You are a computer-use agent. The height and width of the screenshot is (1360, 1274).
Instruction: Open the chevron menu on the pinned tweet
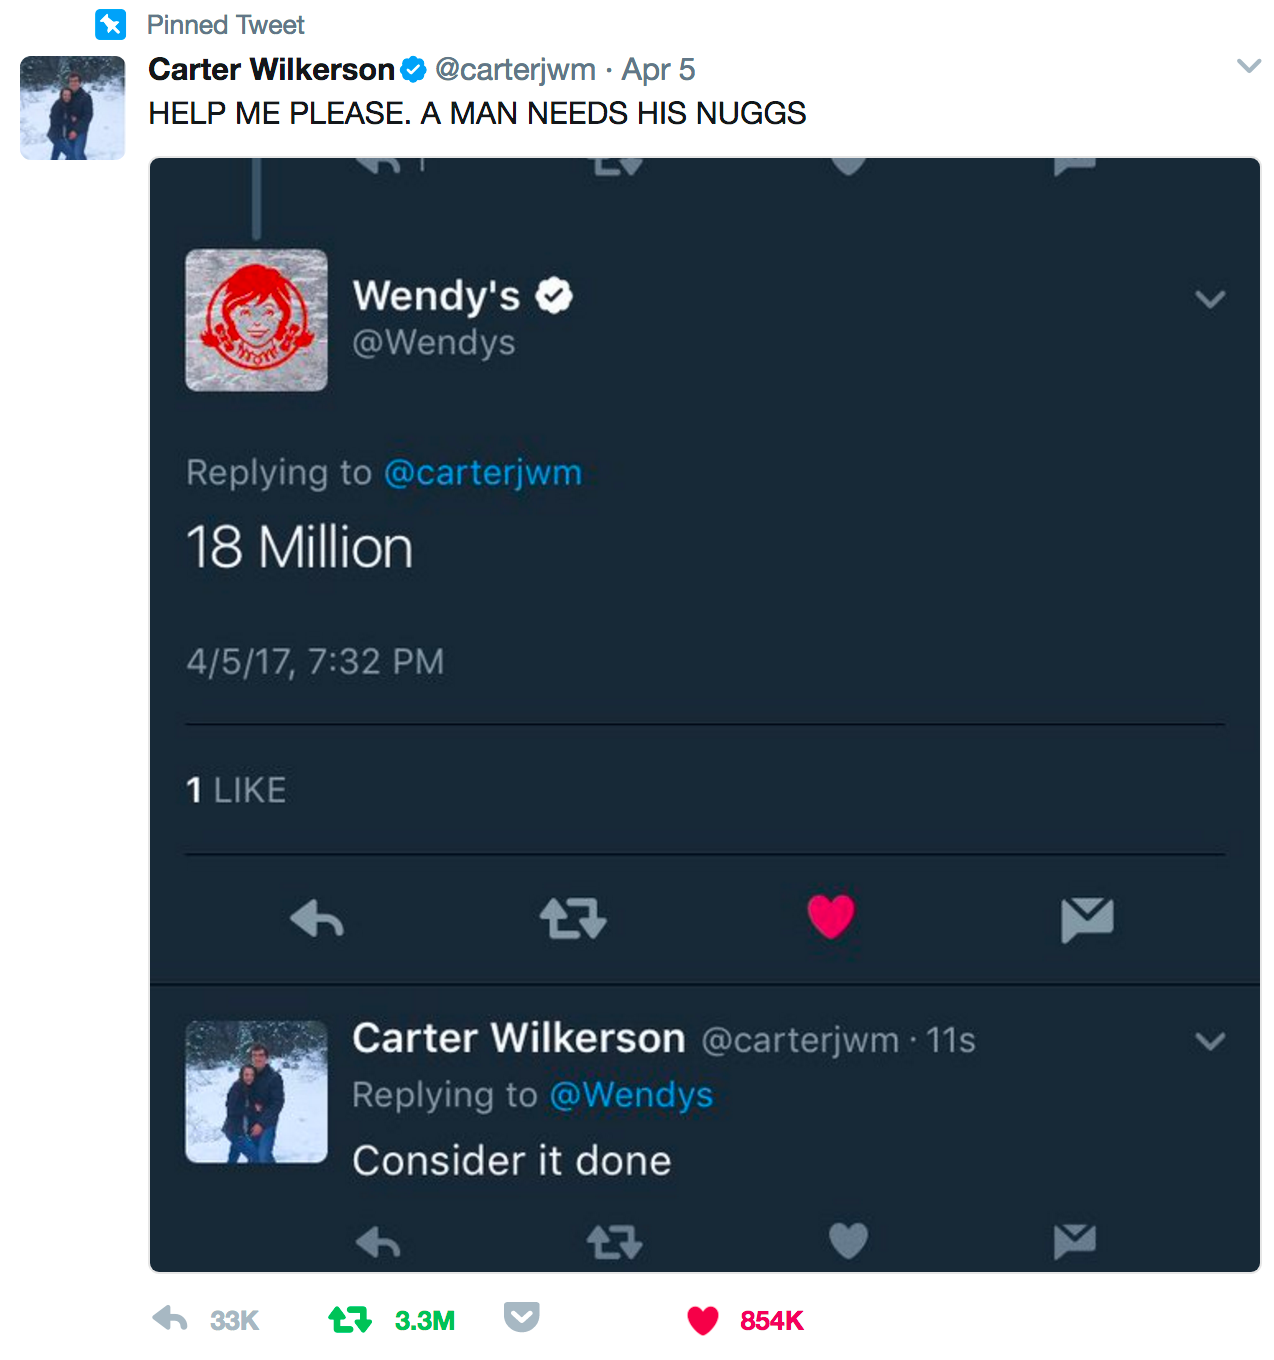1249,66
